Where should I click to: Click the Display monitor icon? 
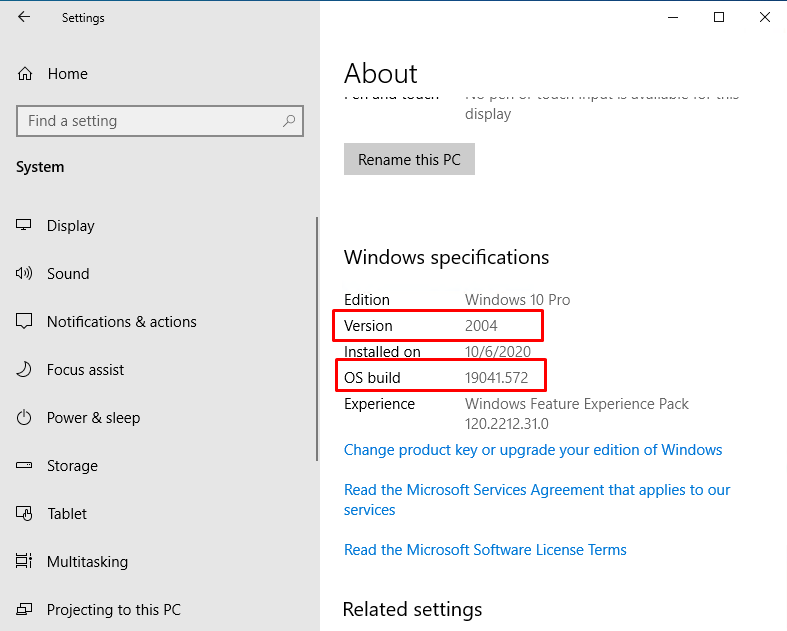(x=24, y=225)
